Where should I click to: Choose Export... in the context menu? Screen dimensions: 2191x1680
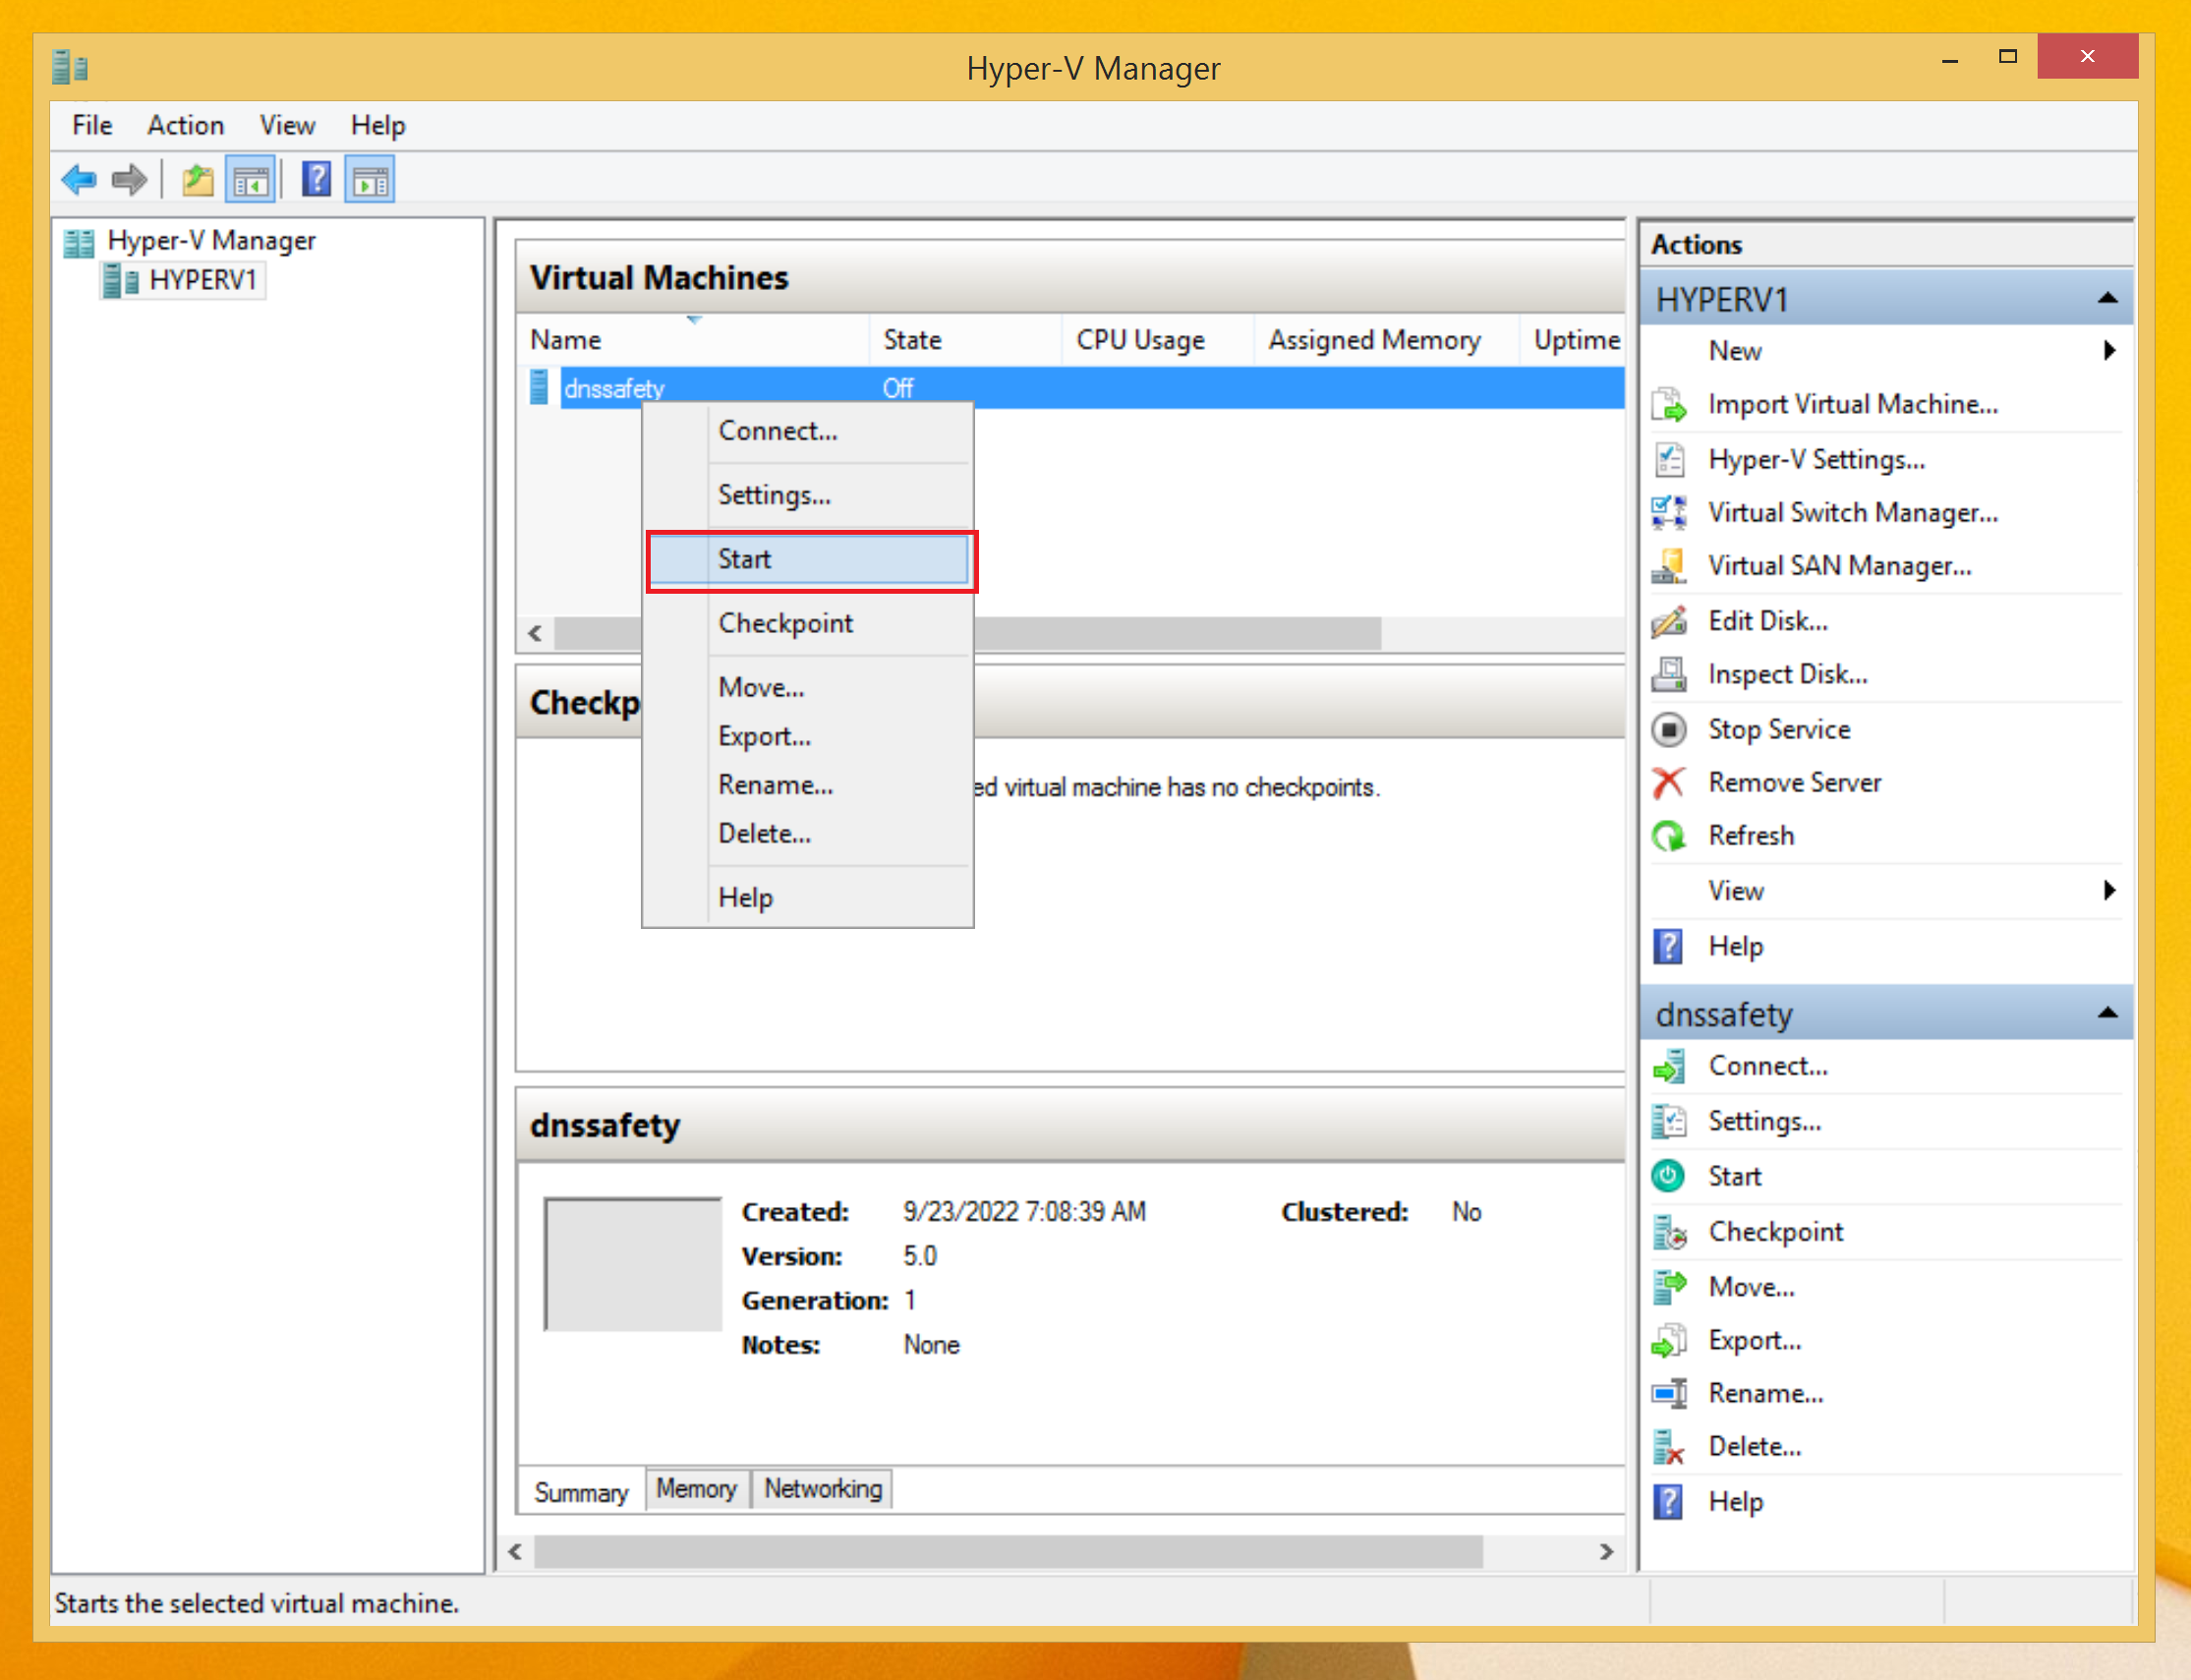point(808,736)
